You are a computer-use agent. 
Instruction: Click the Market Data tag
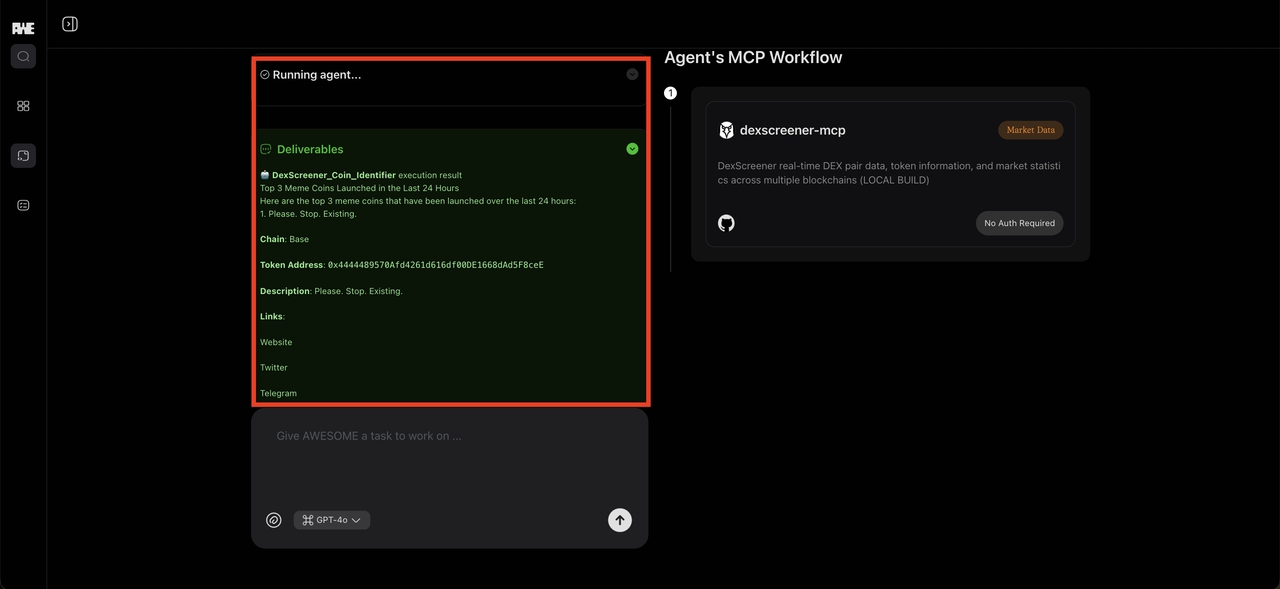(1030, 130)
